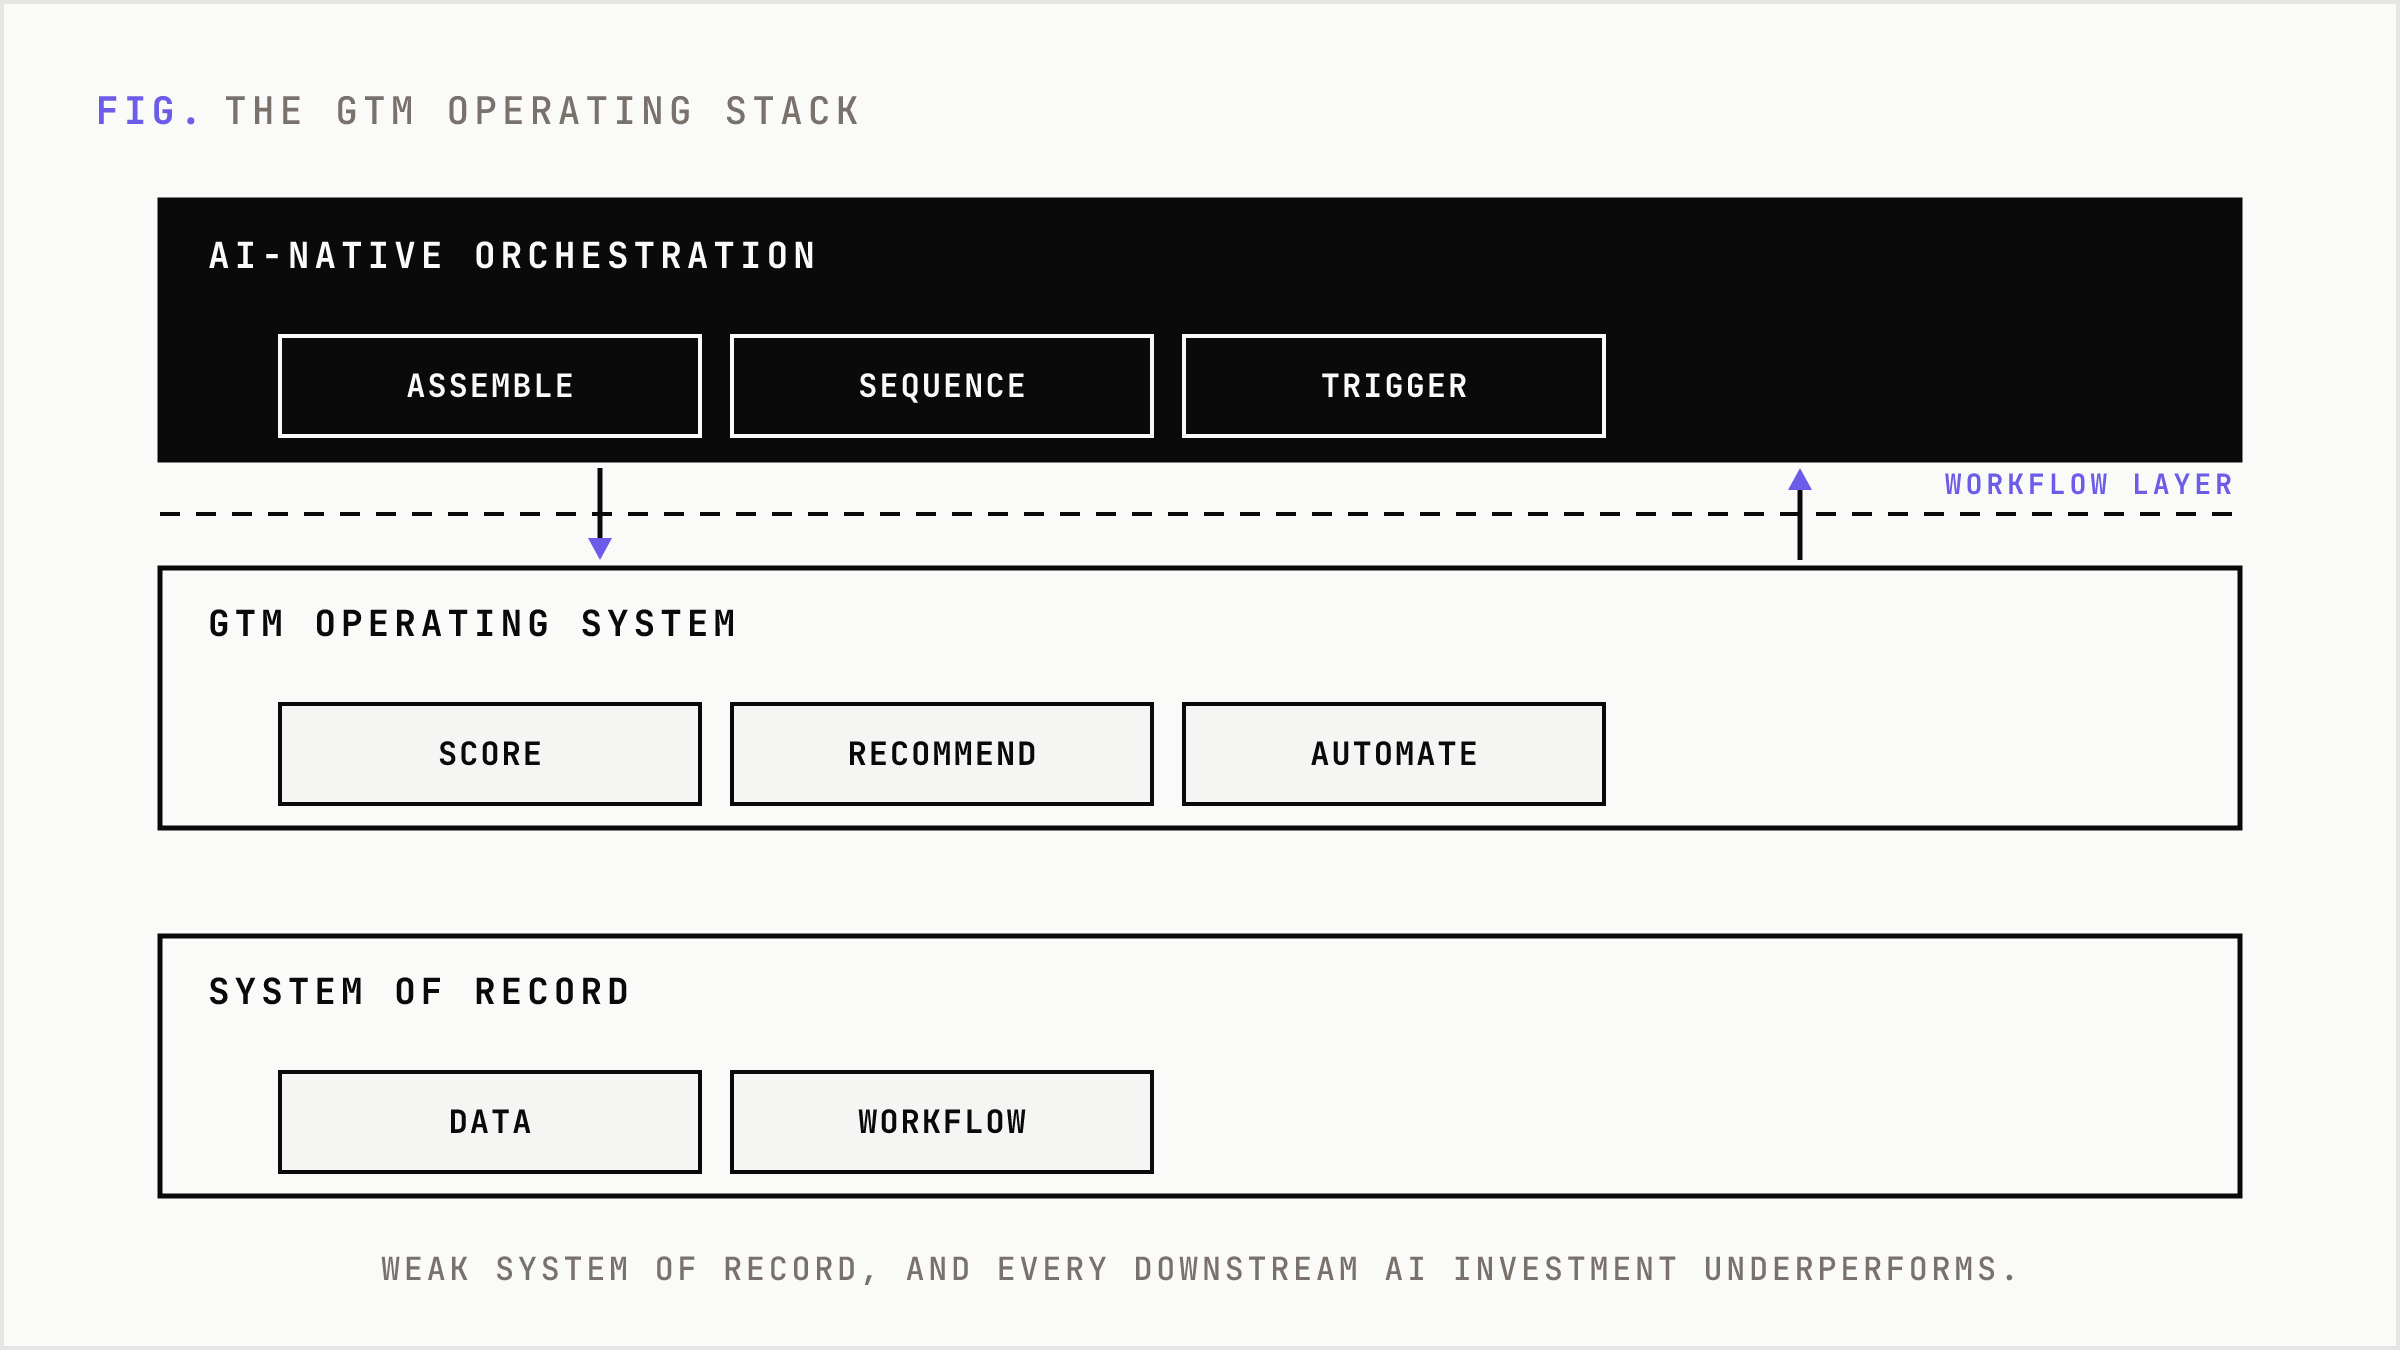Click the FIG. label in title
The height and width of the screenshot is (1350, 2400).
pos(148,111)
